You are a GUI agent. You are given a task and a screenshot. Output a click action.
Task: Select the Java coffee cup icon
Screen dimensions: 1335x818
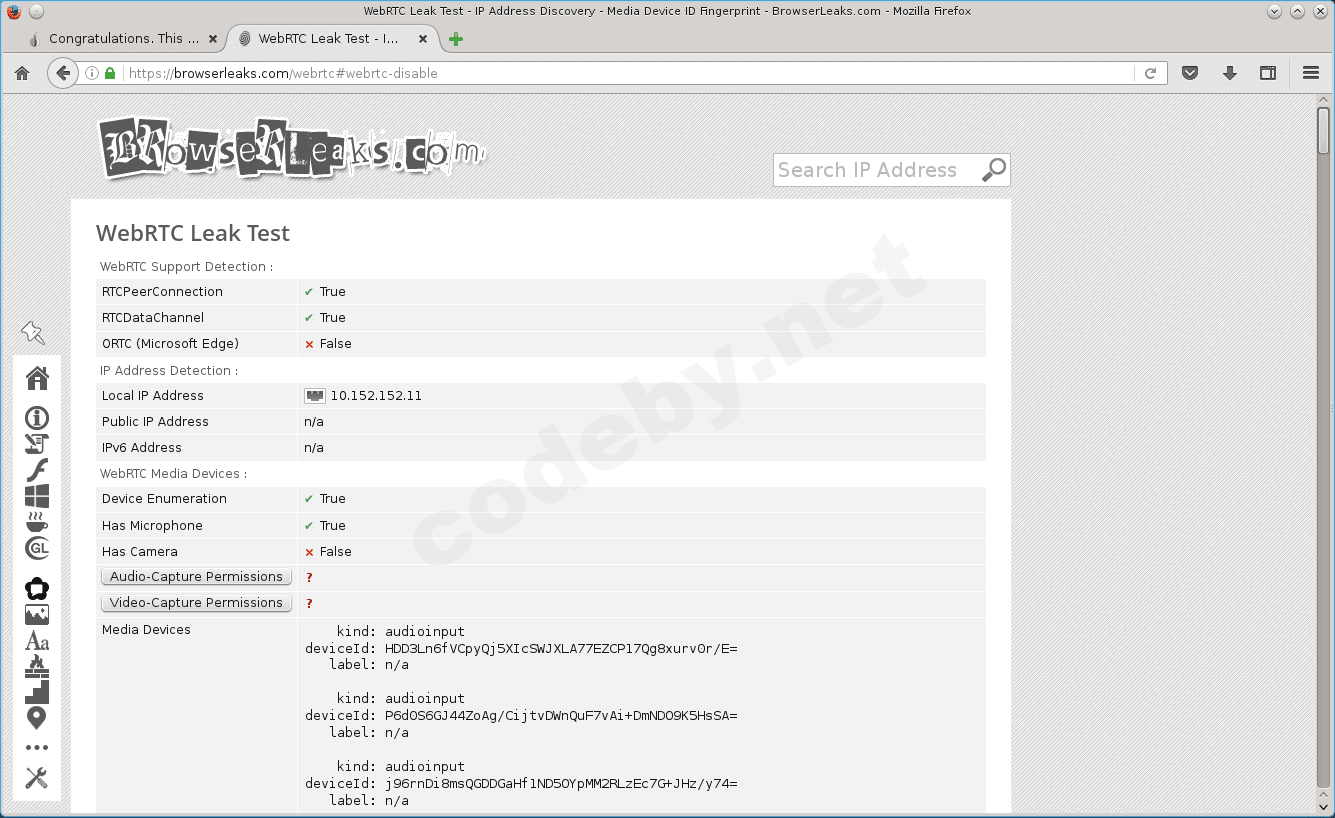click(37, 521)
